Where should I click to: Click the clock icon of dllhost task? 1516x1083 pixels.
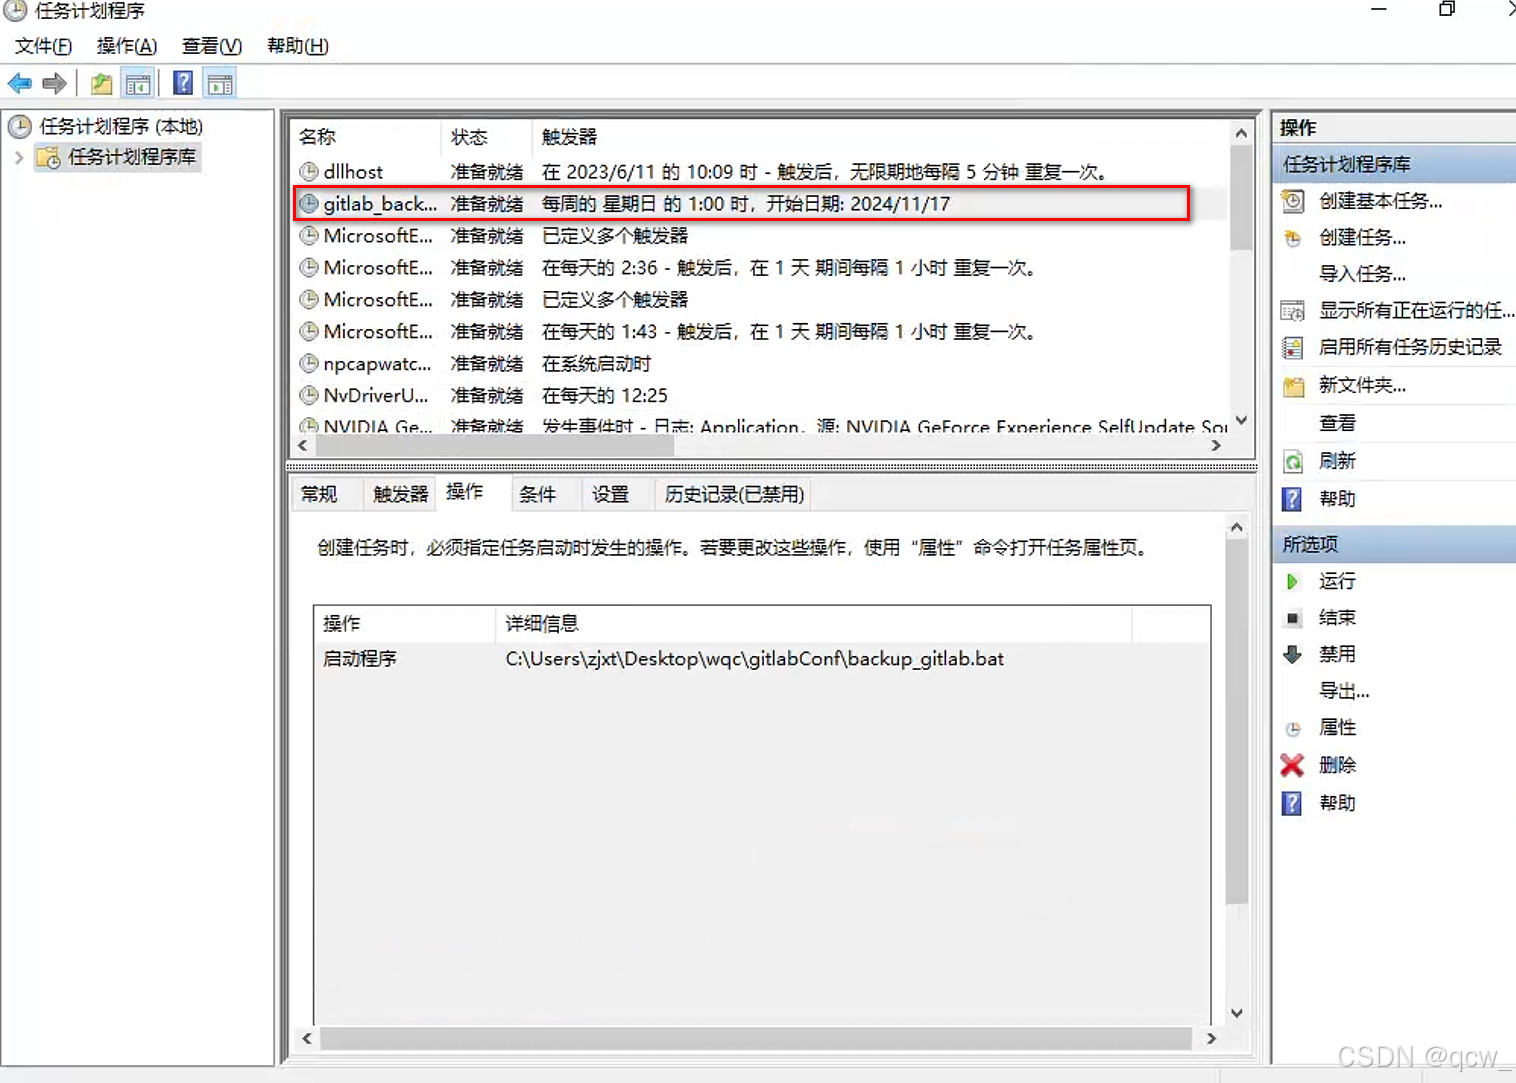pyautogui.click(x=309, y=172)
